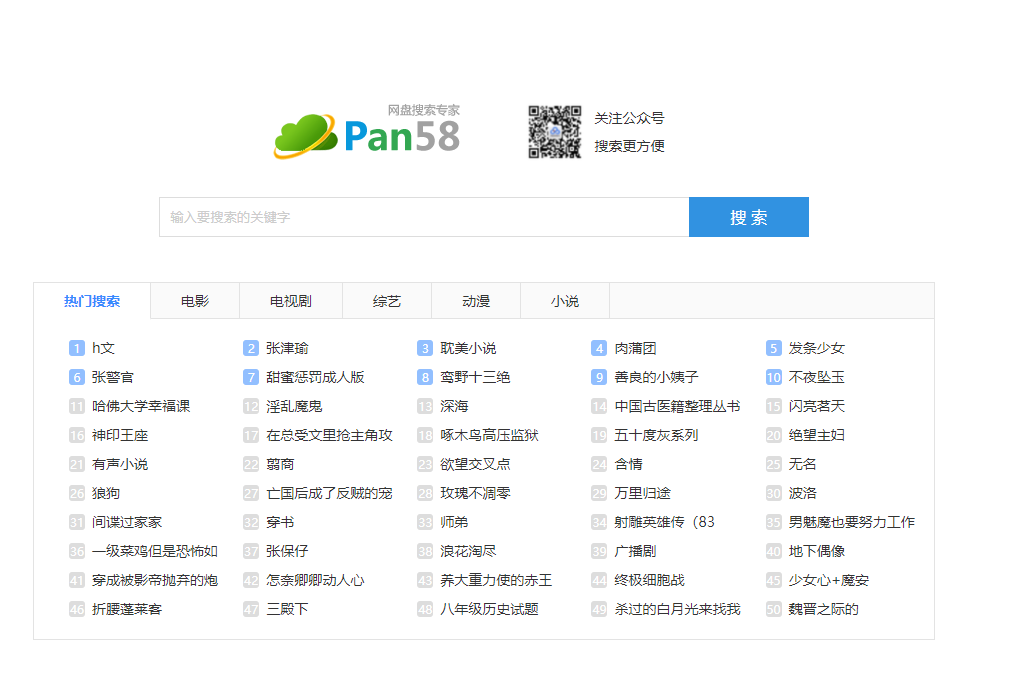The image size is (1024, 680).
Task: Click the number 5 rank badge
Action: tap(773, 348)
